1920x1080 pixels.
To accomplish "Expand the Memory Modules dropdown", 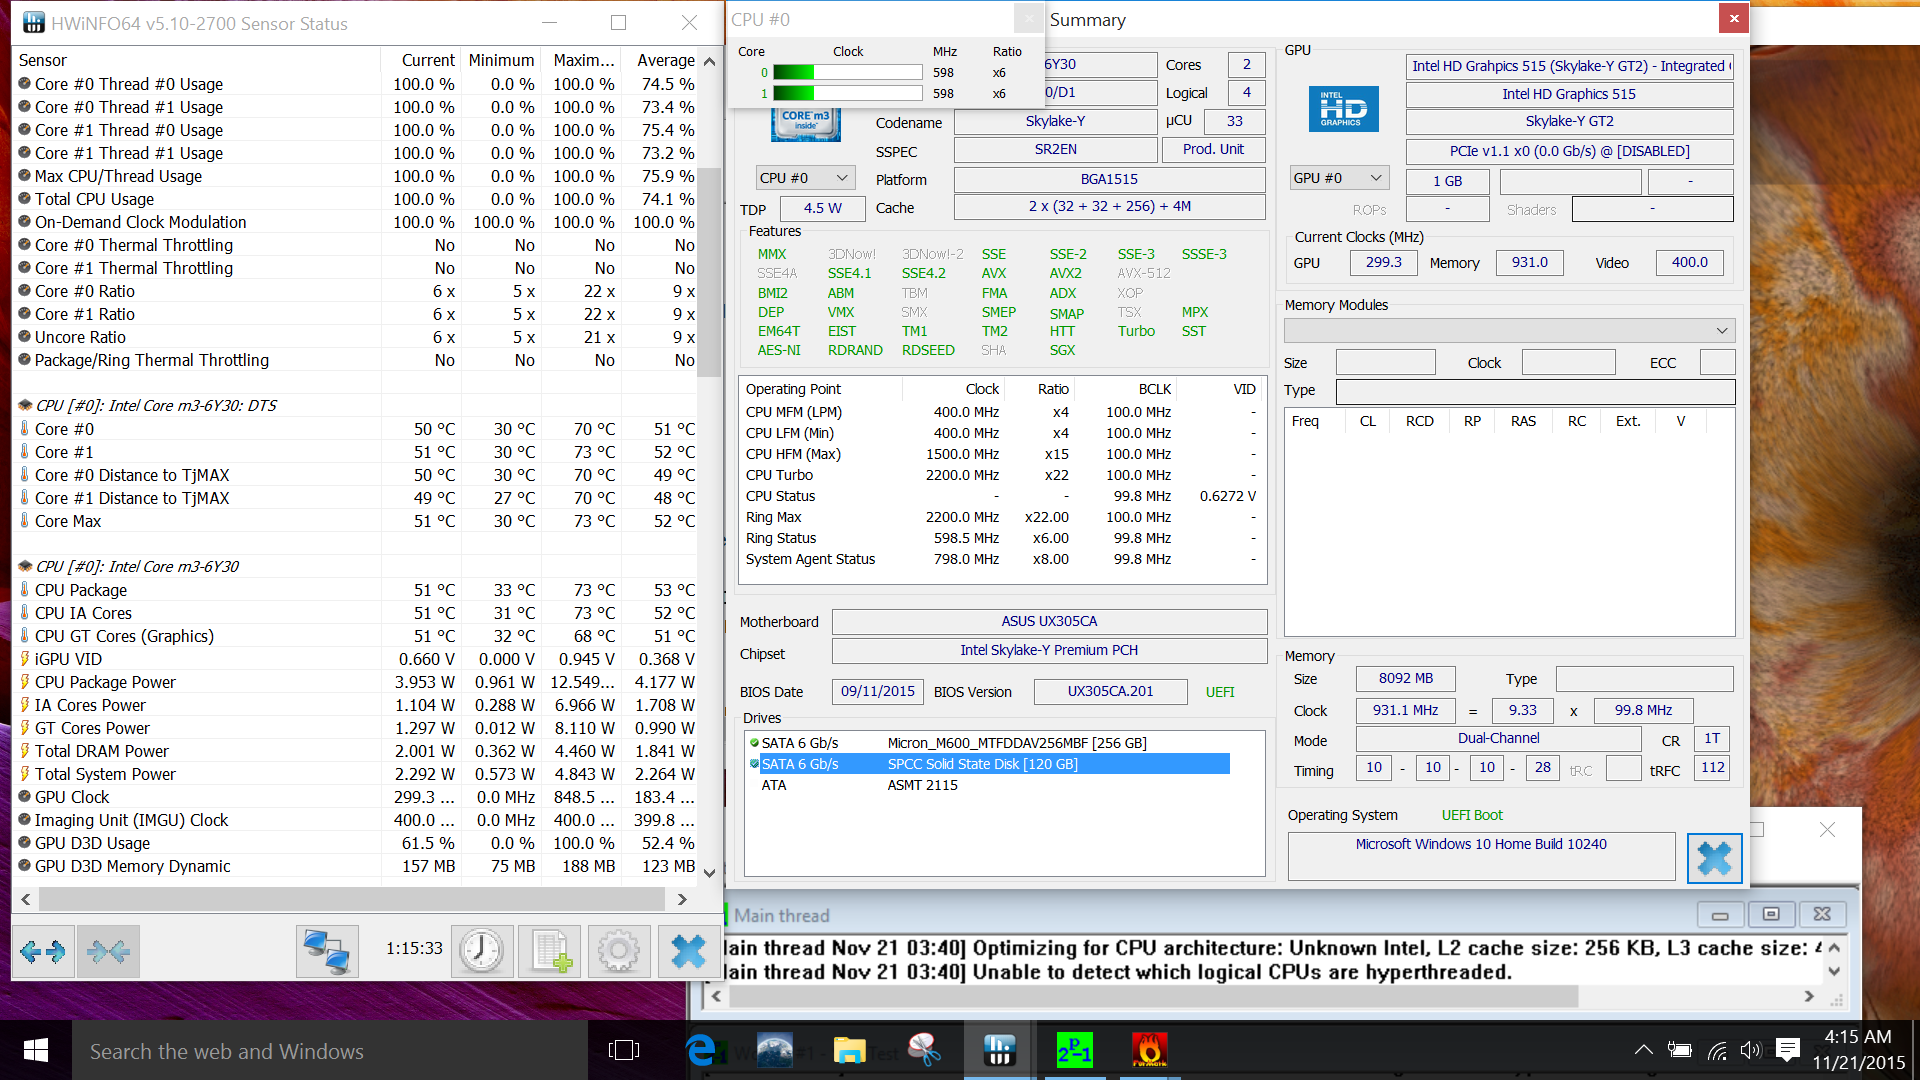I will [x=1509, y=331].
